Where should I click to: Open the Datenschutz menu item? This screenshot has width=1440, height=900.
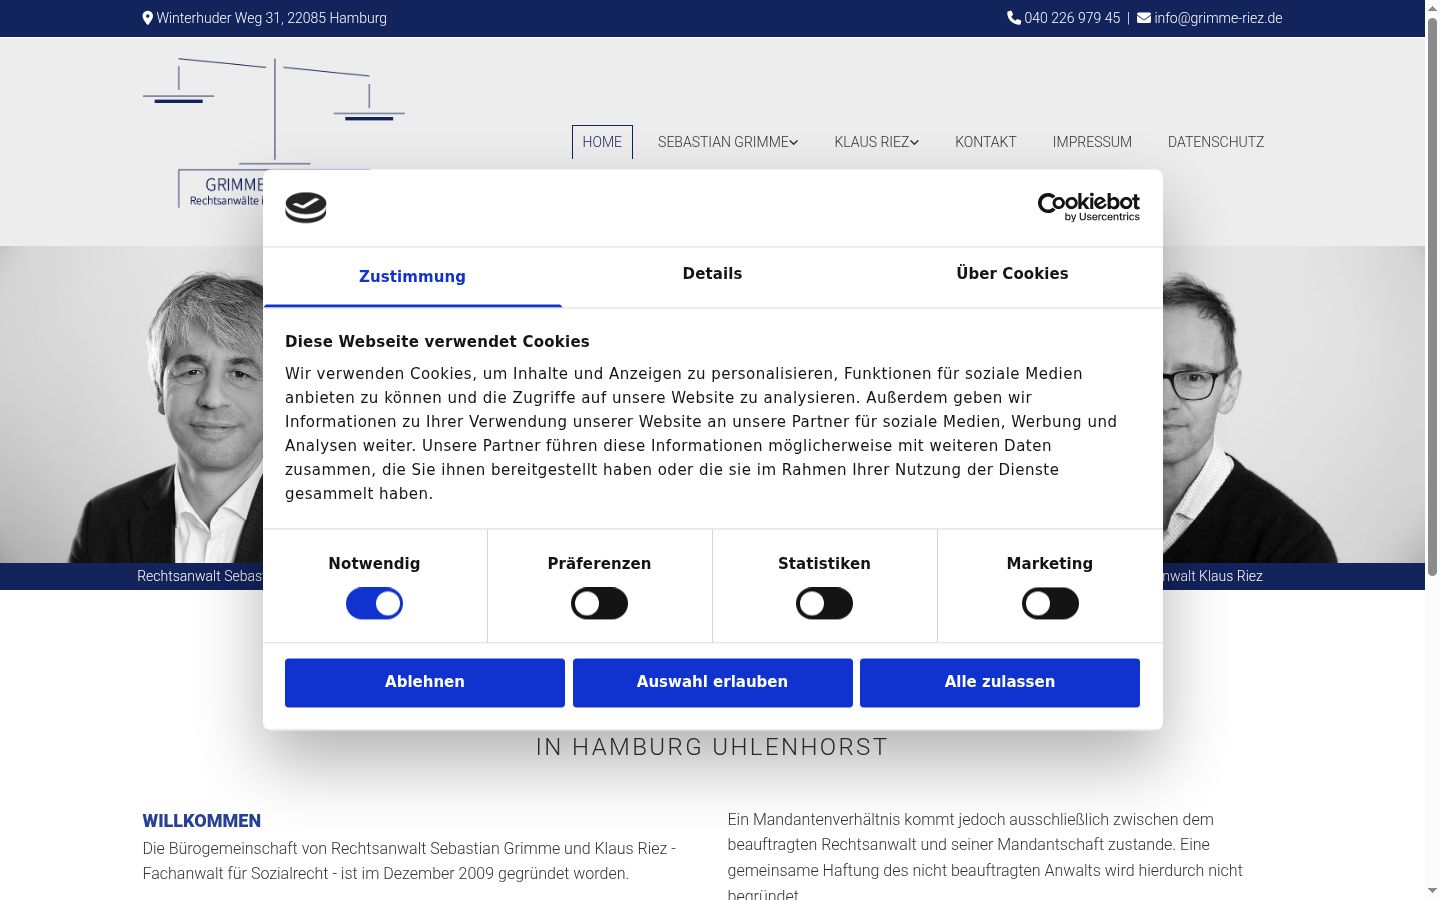point(1216,142)
